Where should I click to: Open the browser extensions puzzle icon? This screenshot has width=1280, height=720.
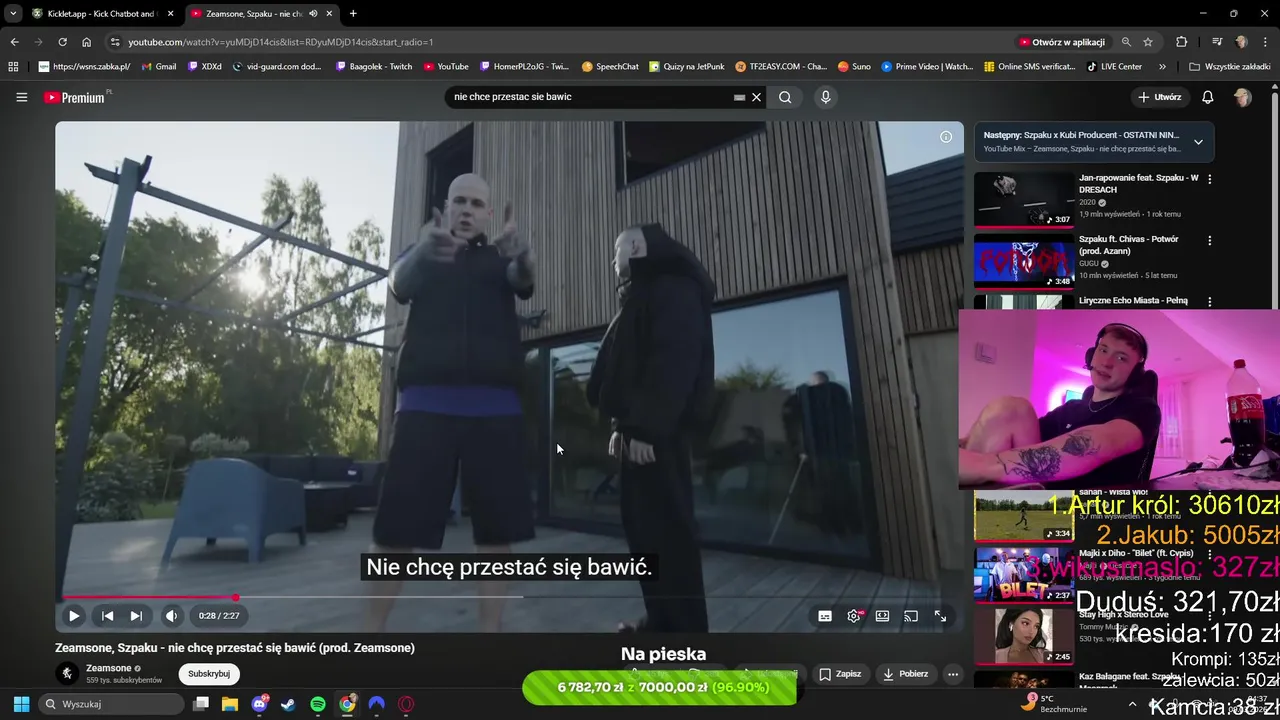[1181, 42]
